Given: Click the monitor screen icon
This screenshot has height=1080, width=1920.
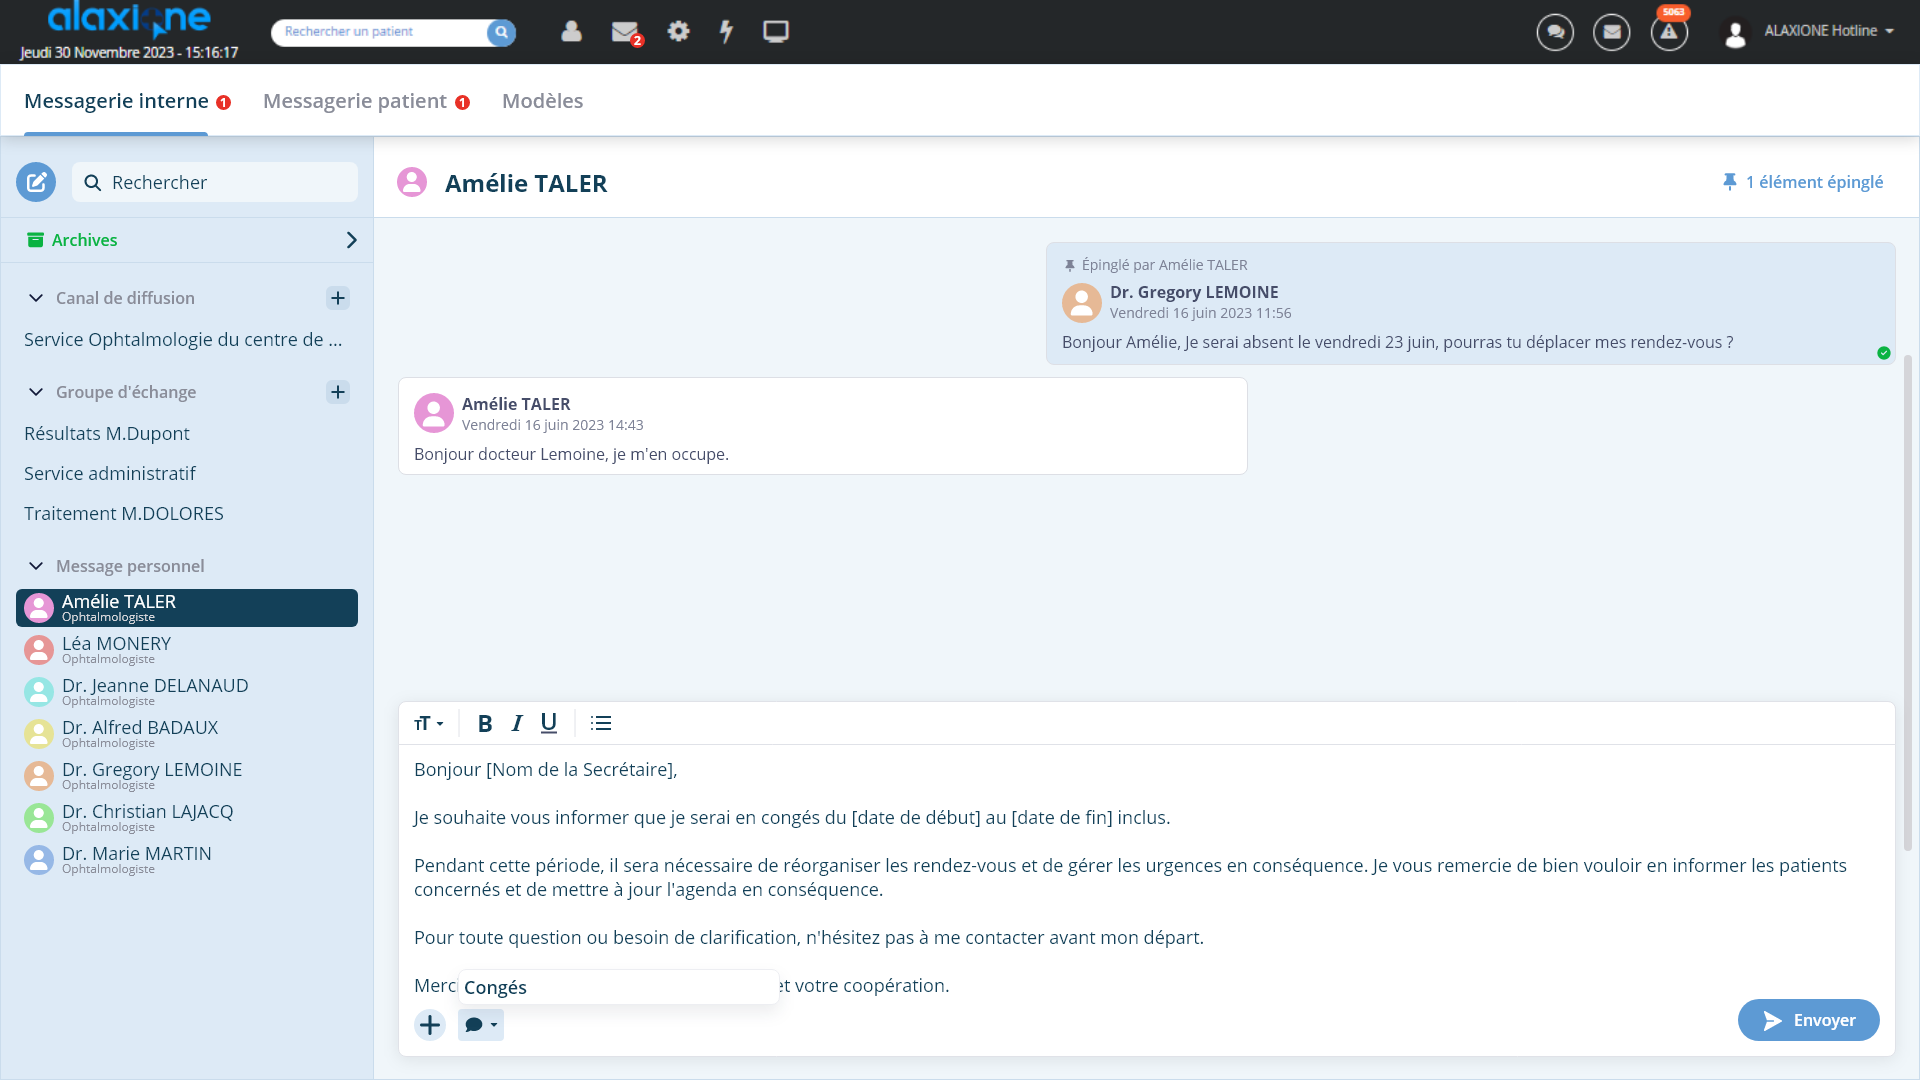Looking at the screenshot, I should point(776,32).
